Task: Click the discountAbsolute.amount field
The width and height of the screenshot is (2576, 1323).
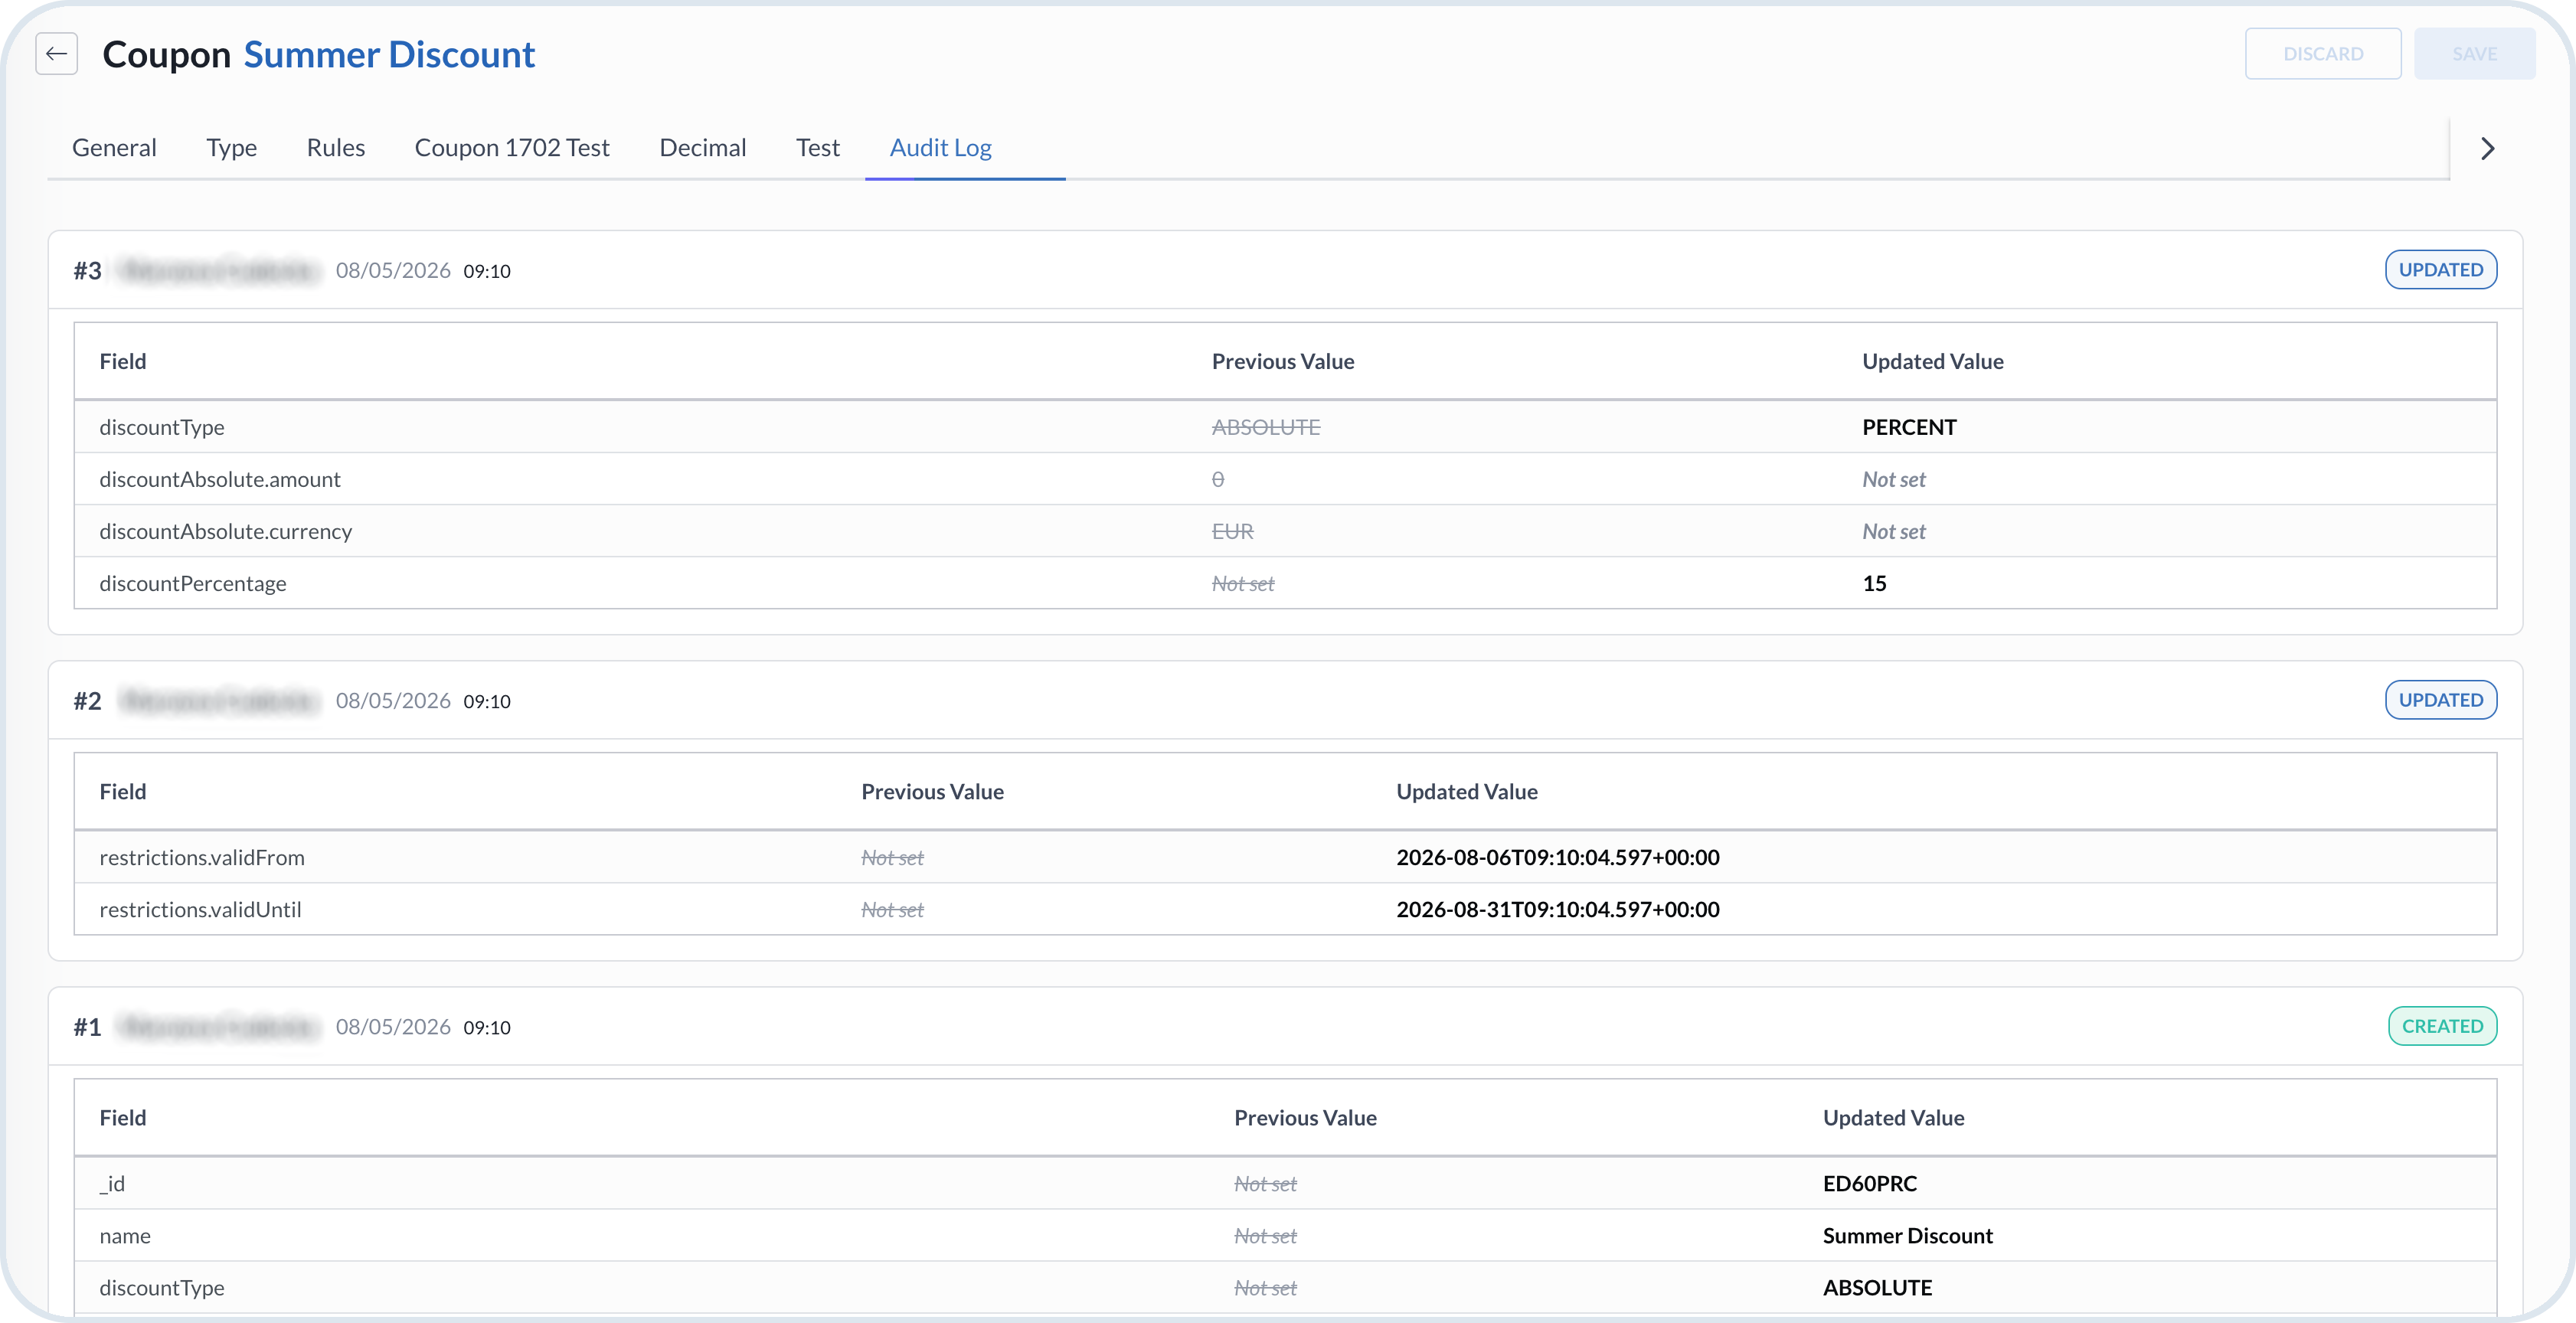Action: [220, 479]
